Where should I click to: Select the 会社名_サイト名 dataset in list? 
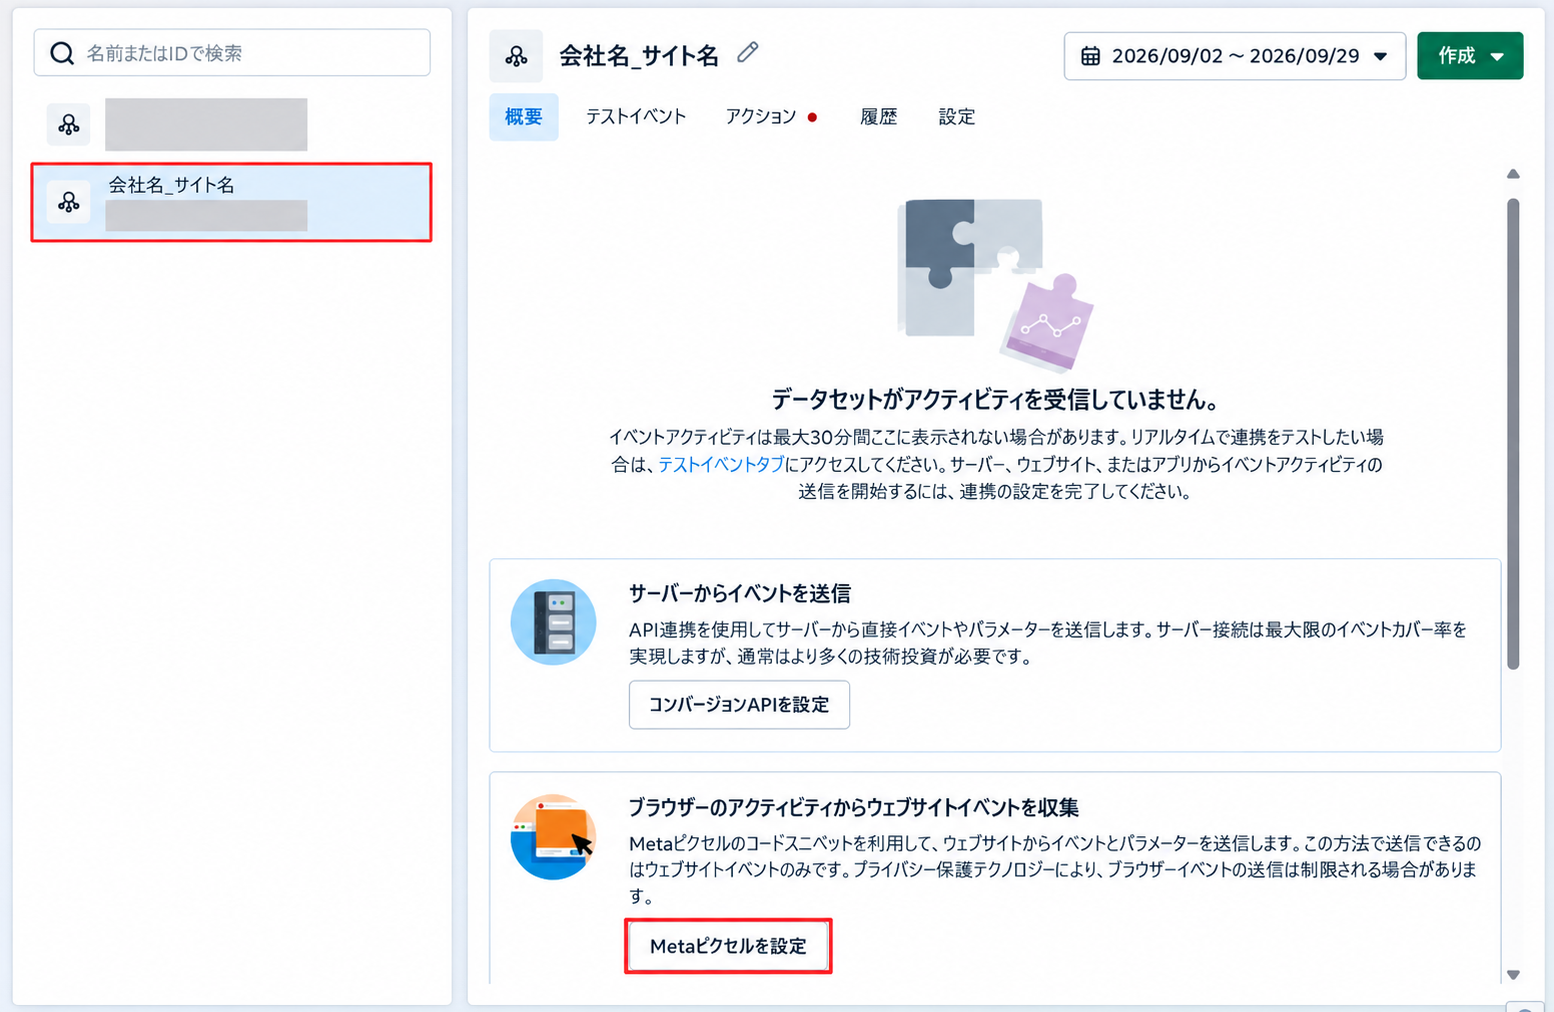tap(232, 202)
